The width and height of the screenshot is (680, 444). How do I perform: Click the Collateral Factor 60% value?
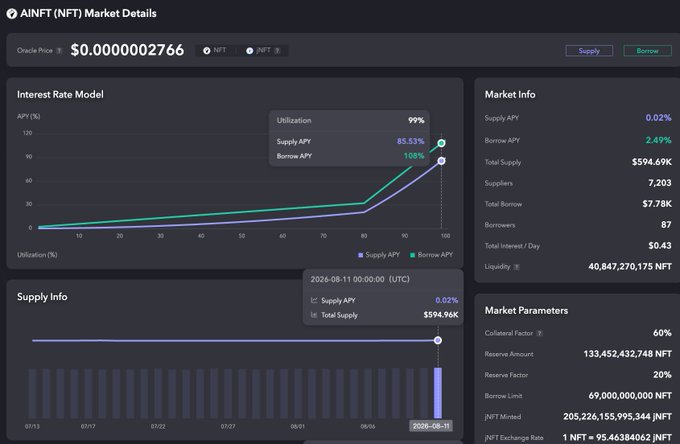(662, 333)
